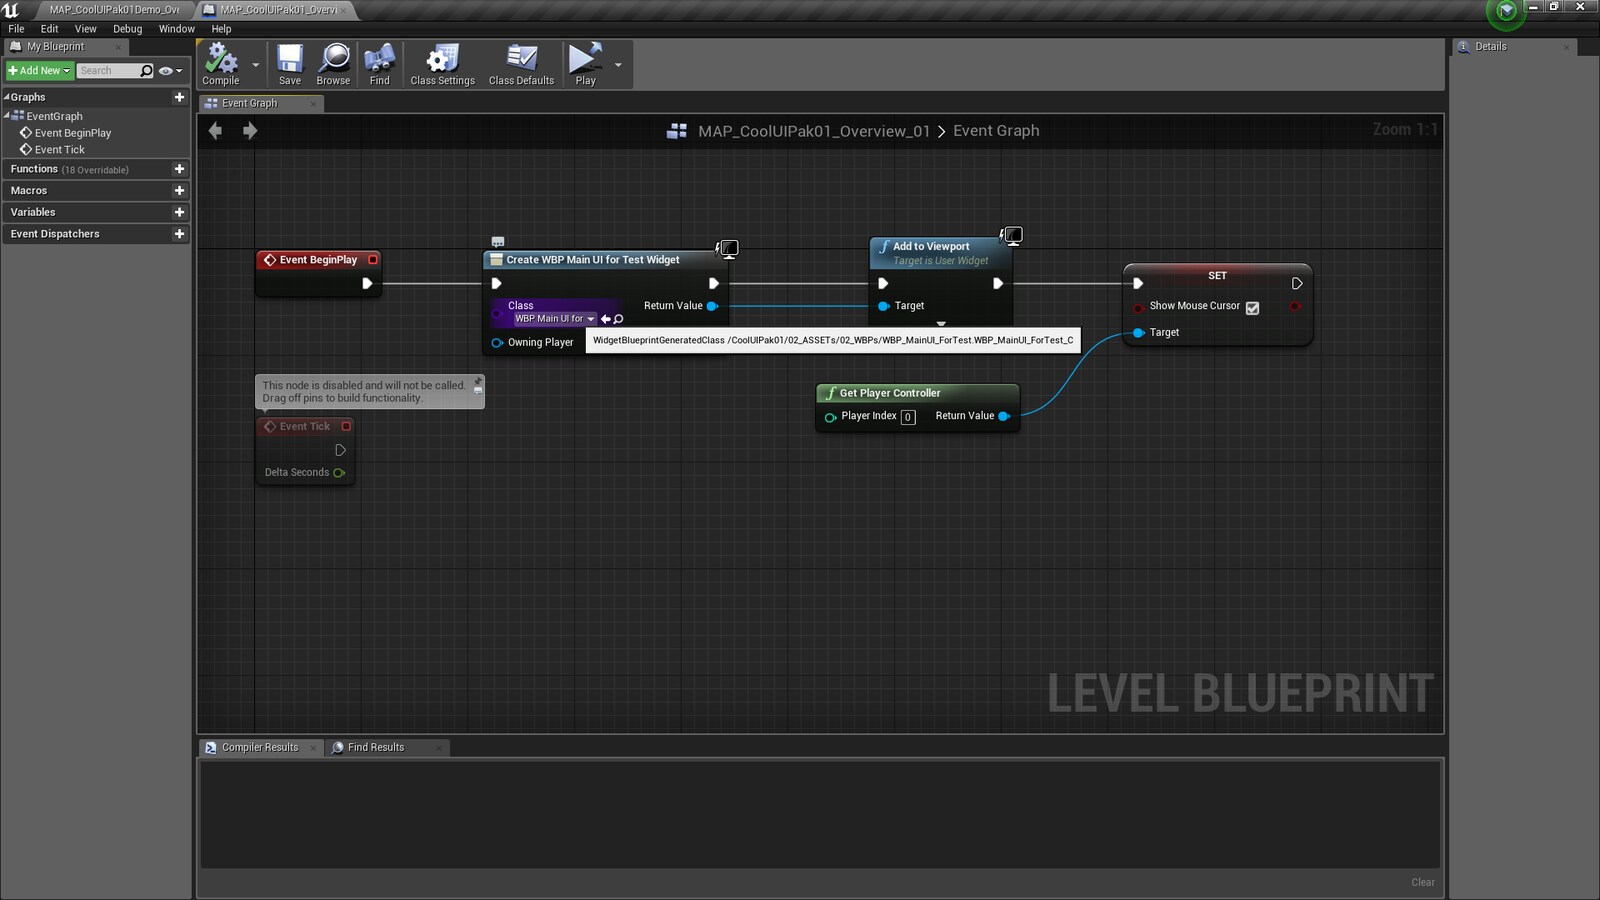Add a new Event Dispatcher with the plus icon
This screenshot has width=1600, height=900.
[x=180, y=233]
